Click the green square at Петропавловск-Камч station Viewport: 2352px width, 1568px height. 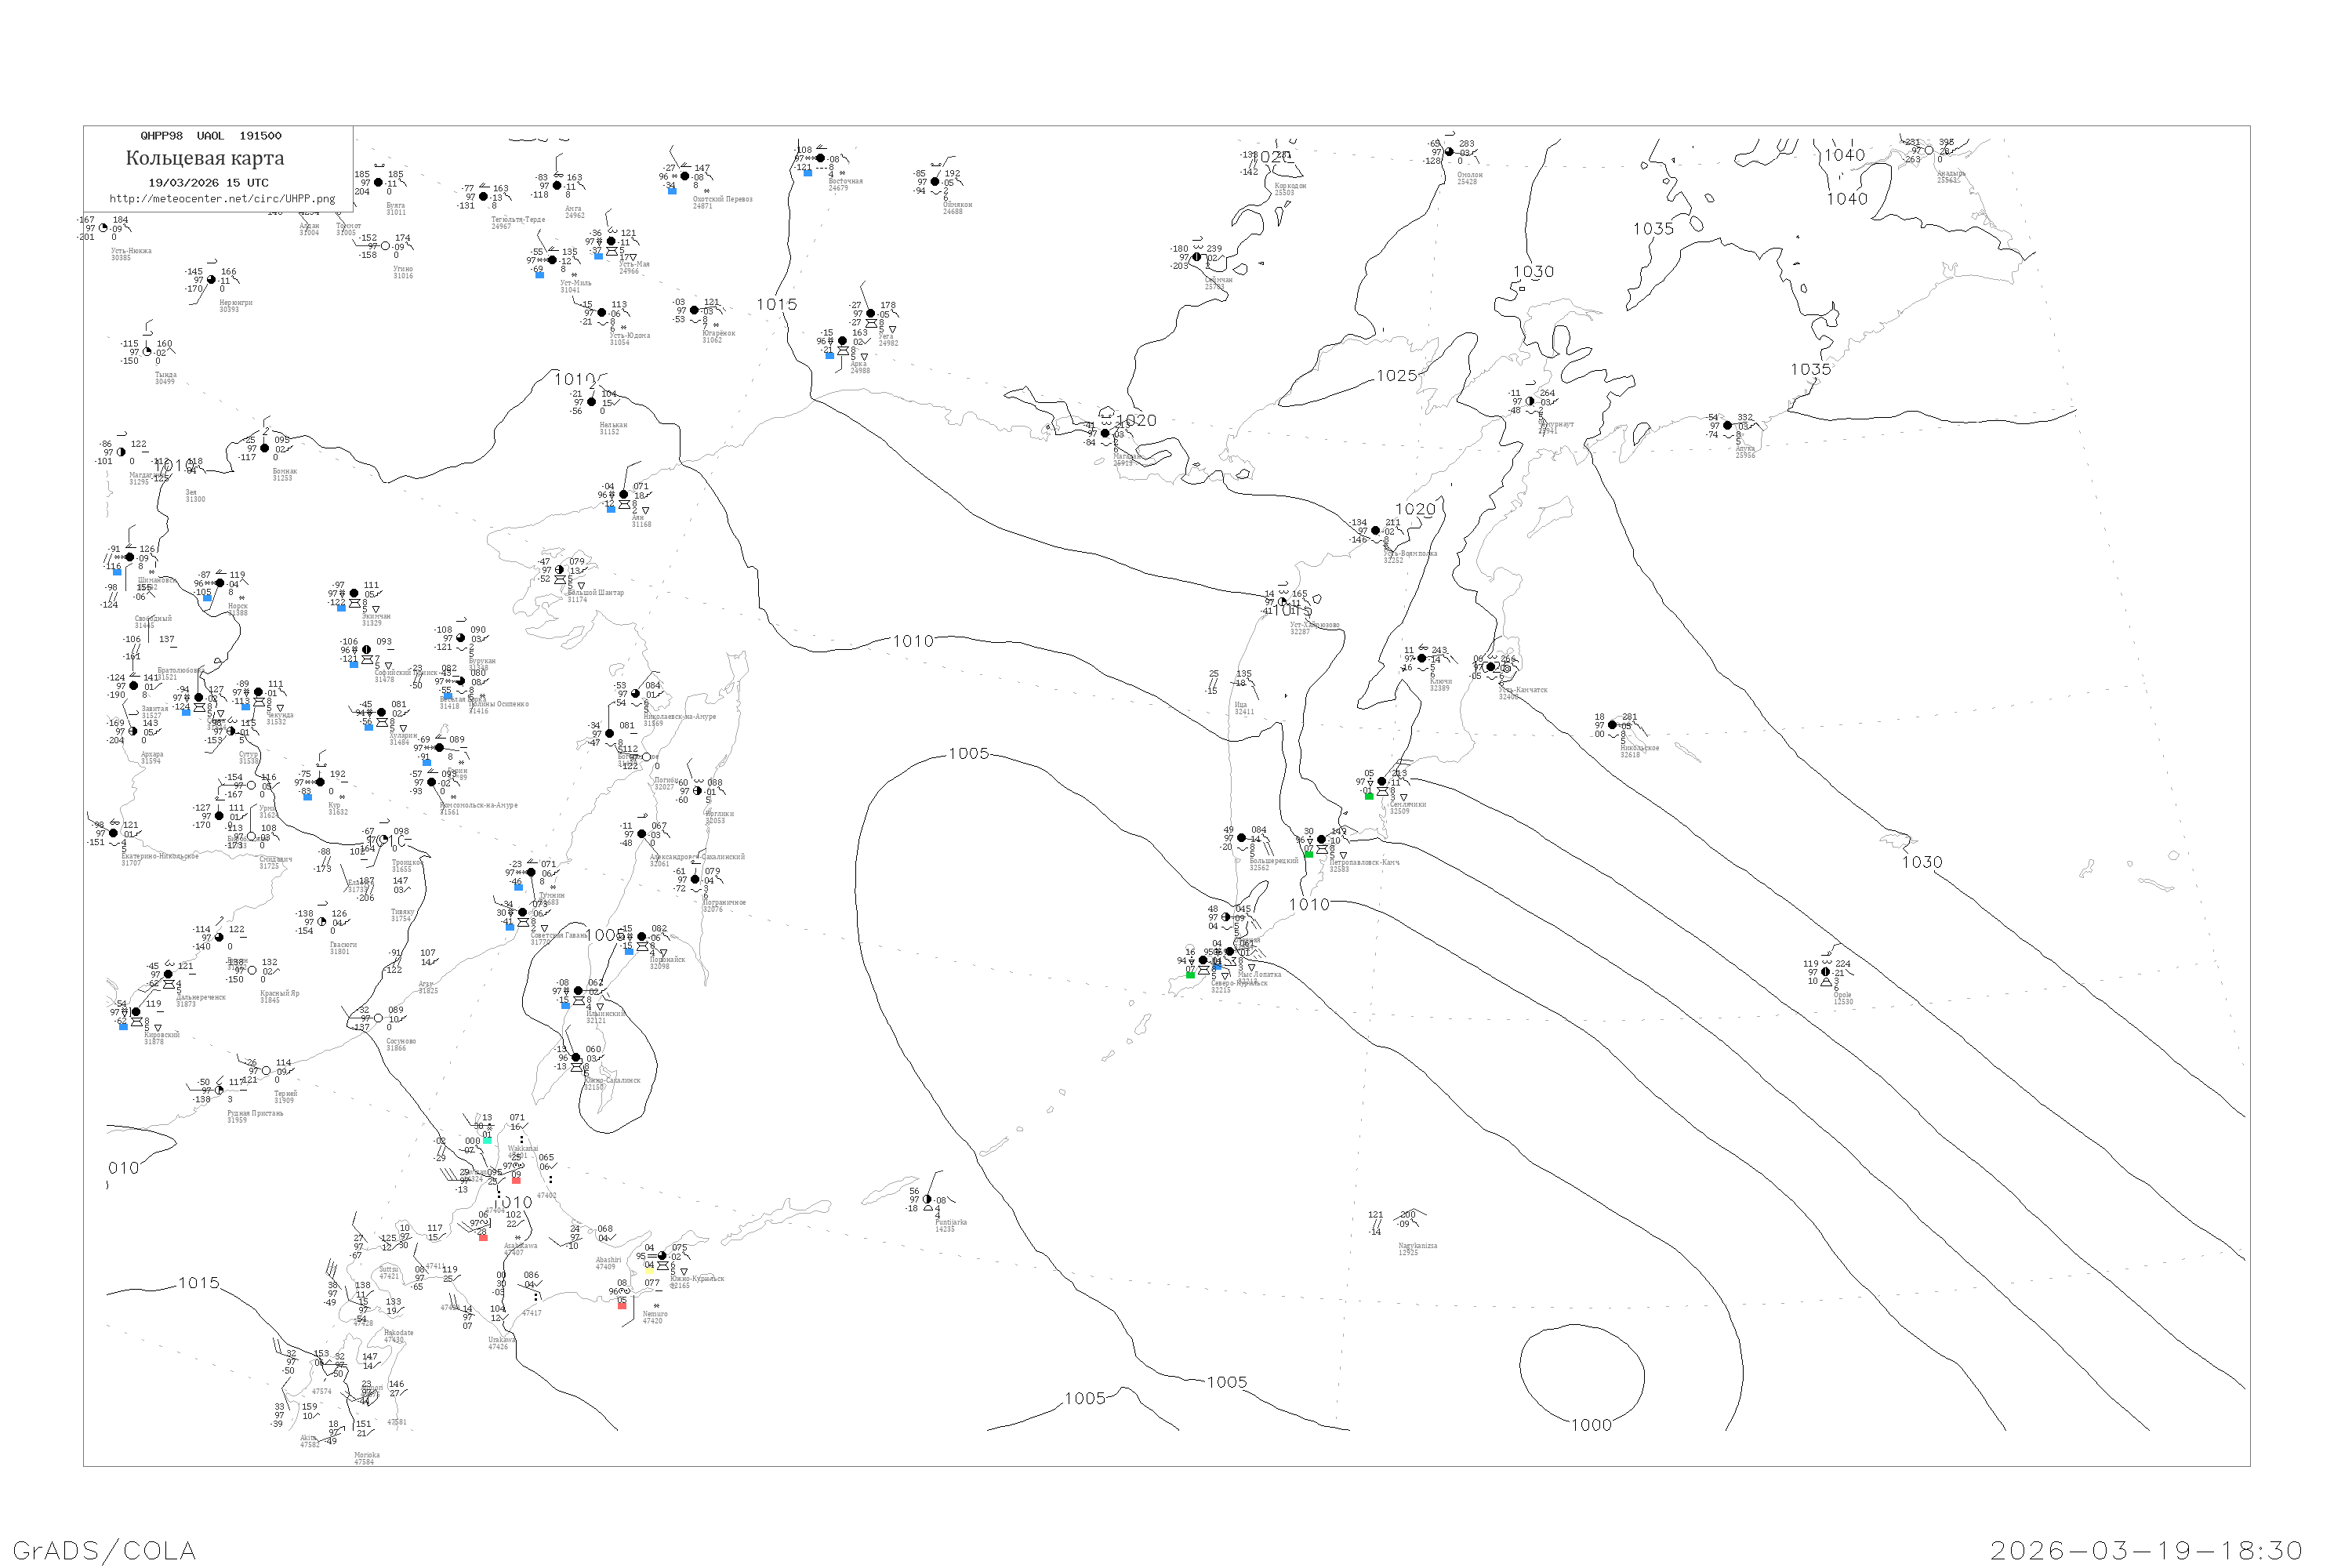[1308, 854]
